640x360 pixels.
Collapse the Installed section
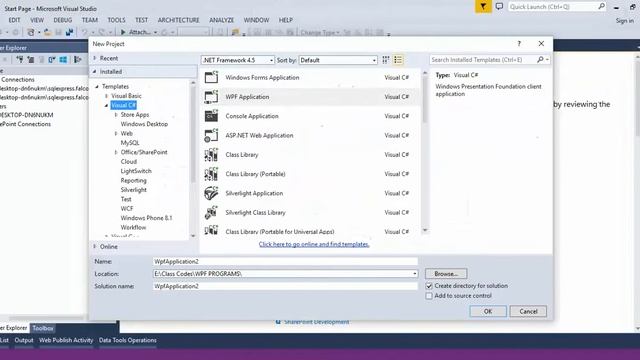tap(95, 71)
